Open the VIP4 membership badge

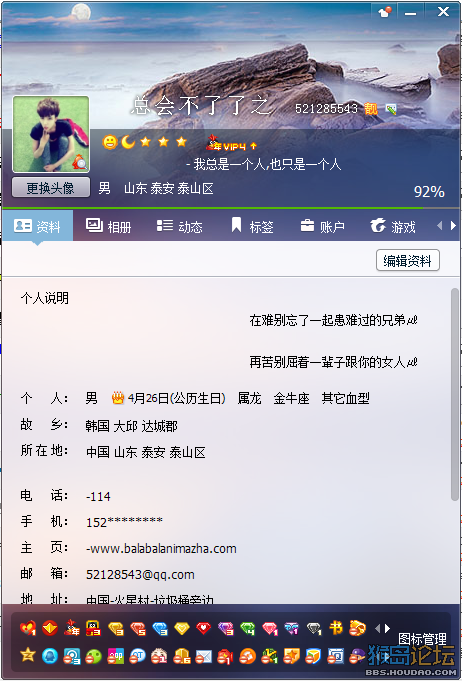232,143
